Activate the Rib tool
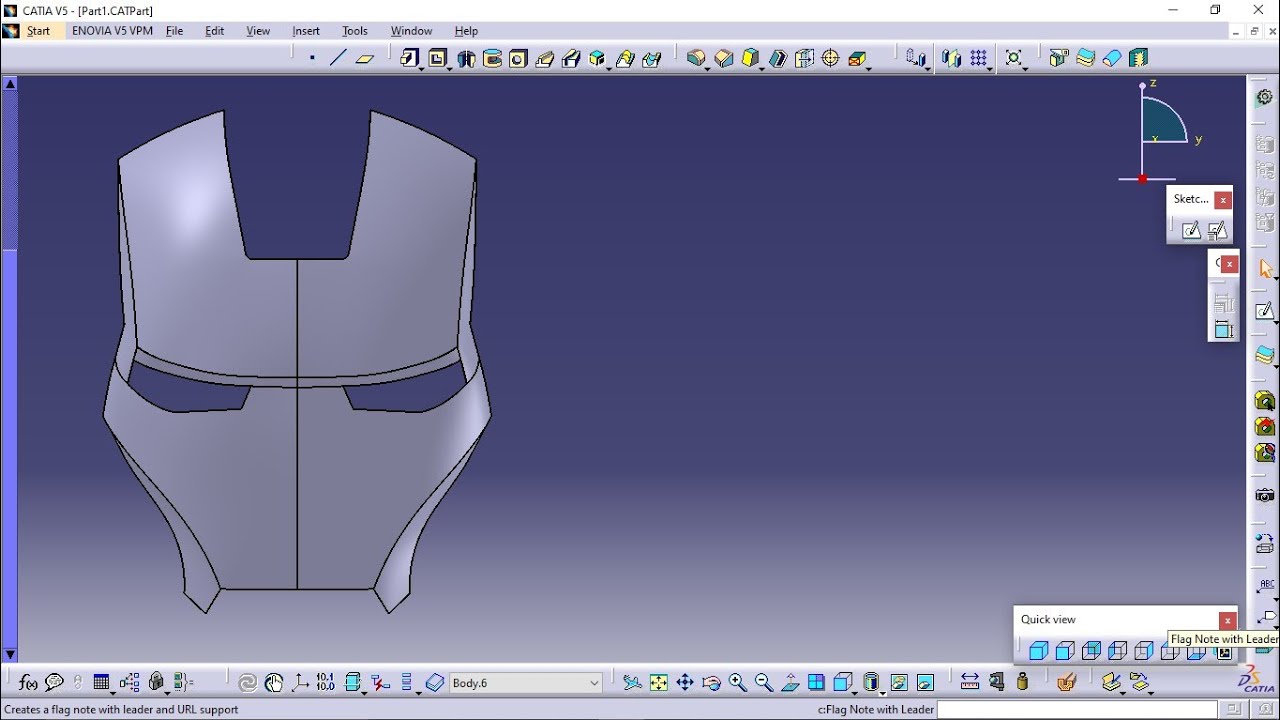The height and width of the screenshot is (720, 1280). (x=545, y=59)
